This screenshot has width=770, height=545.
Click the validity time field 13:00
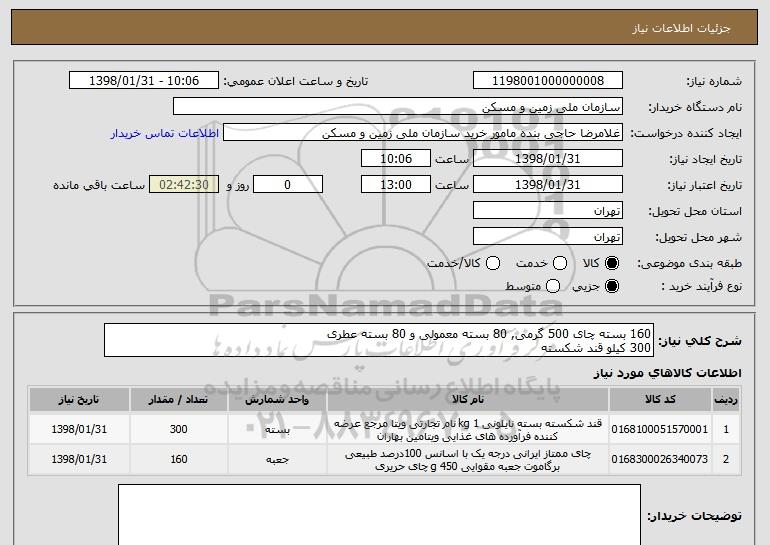coord(396,185)
